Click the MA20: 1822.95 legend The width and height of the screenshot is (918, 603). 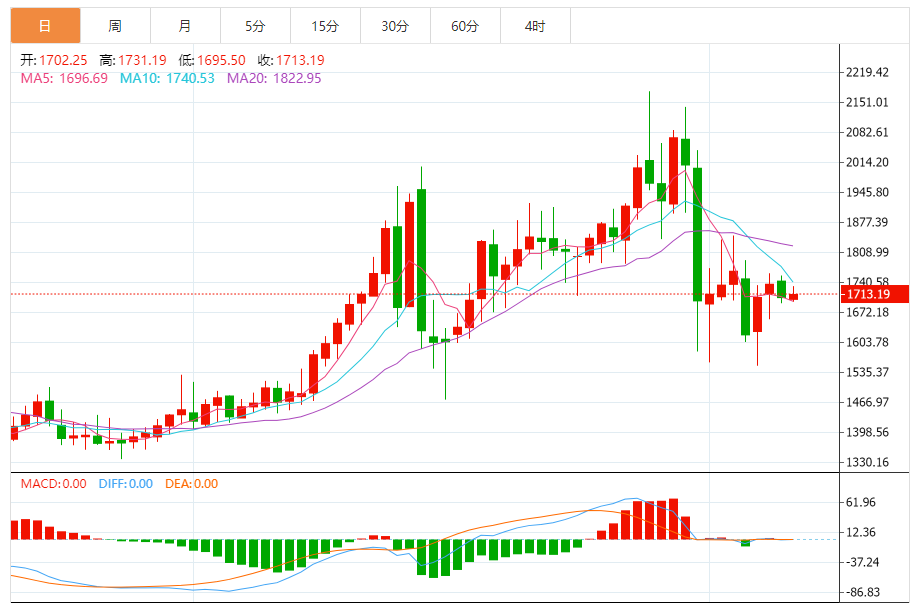pyautogui.click(x=274, y=78)
